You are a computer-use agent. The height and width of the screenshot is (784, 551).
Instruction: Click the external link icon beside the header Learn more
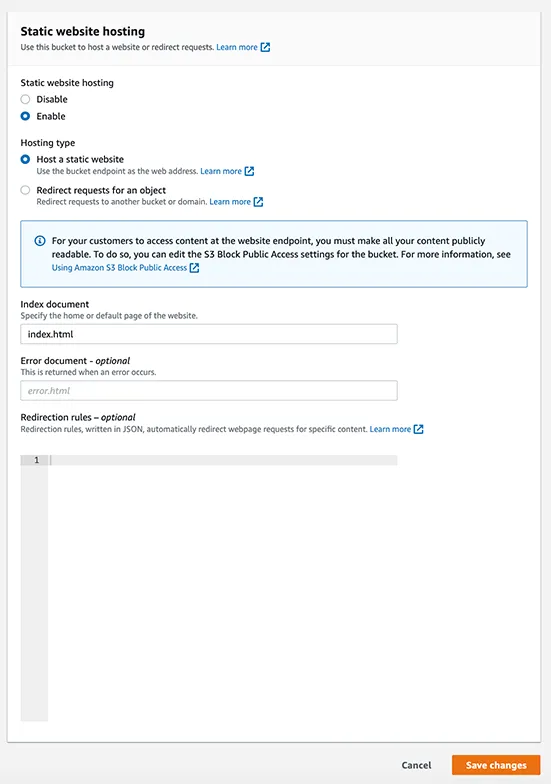coord(266,47)
